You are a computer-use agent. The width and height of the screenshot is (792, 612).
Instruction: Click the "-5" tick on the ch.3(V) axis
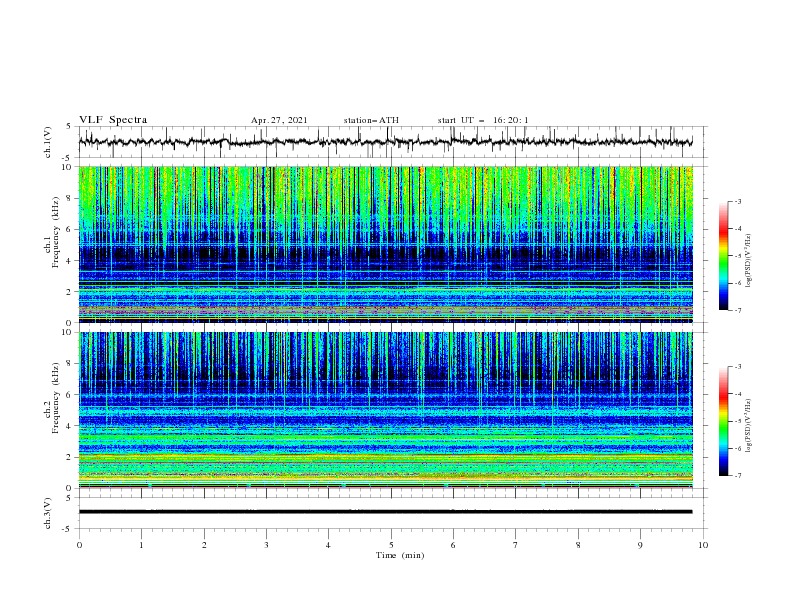[x=68, y=529]
